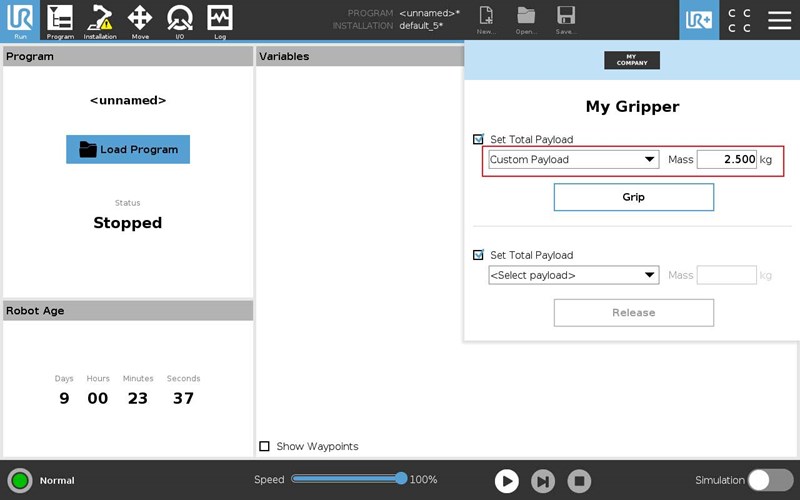
Task: Click the Save disk icon
Action: point(566,19)
